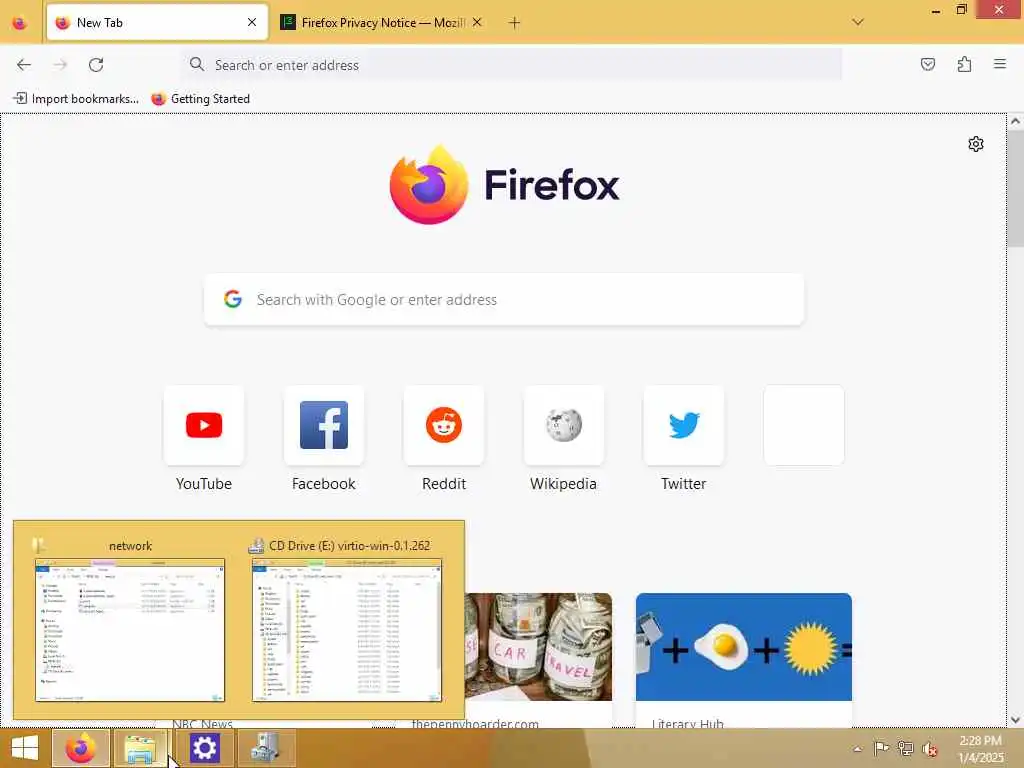Click the computer device taskbar icon
The width and height of the screenshot is (1024, 768).
[x=266, y=748]
